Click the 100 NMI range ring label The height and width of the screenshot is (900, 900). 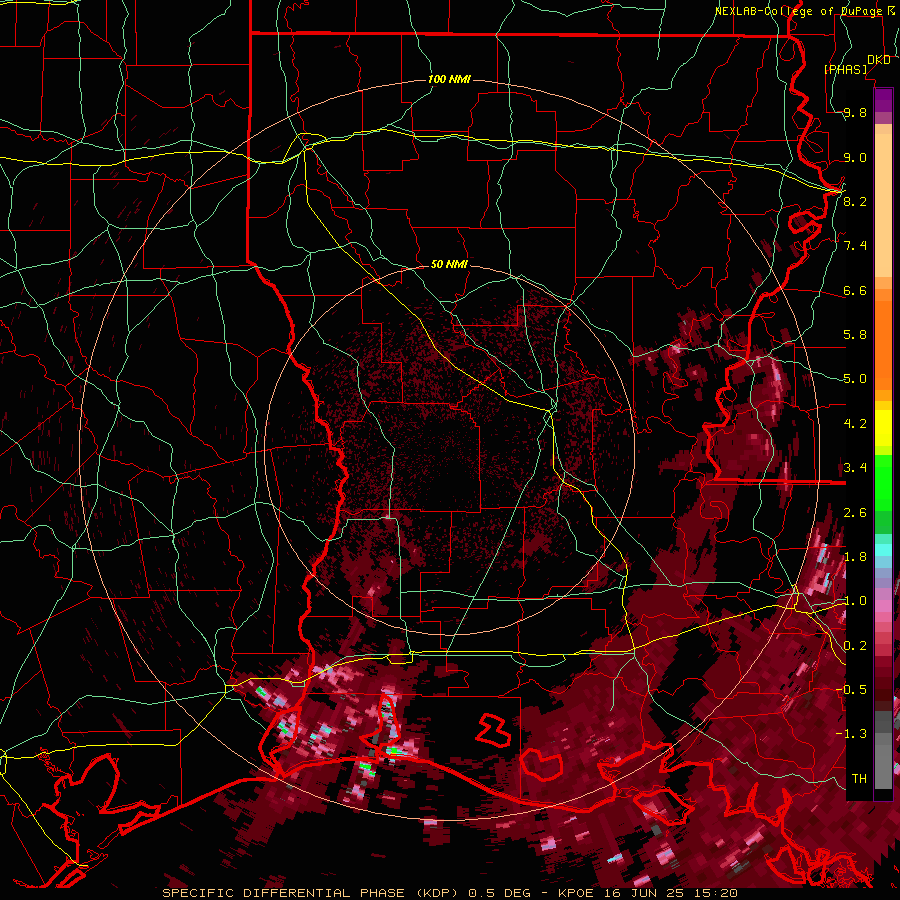(x=449, y=79)
